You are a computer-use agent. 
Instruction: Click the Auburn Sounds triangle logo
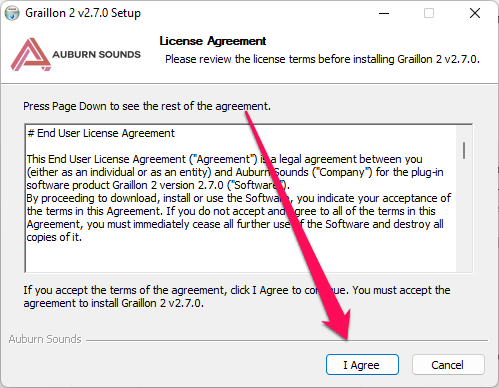click(31, 54)
